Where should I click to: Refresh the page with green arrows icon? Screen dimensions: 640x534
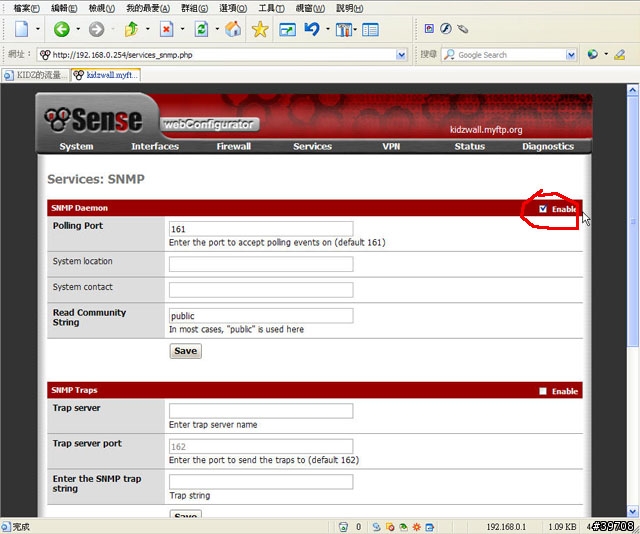pyautogui.click(x=201, y=29)
